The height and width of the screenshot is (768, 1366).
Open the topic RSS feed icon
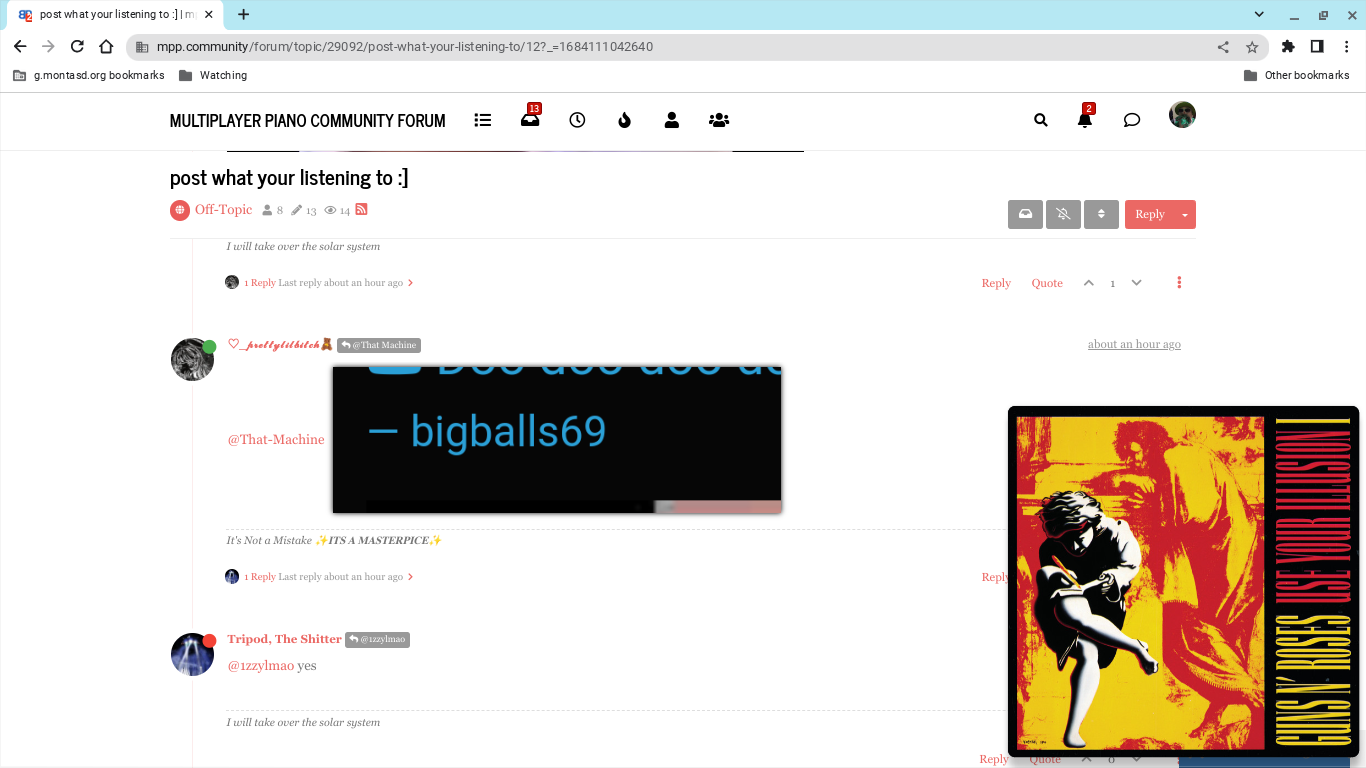point(362,209)
